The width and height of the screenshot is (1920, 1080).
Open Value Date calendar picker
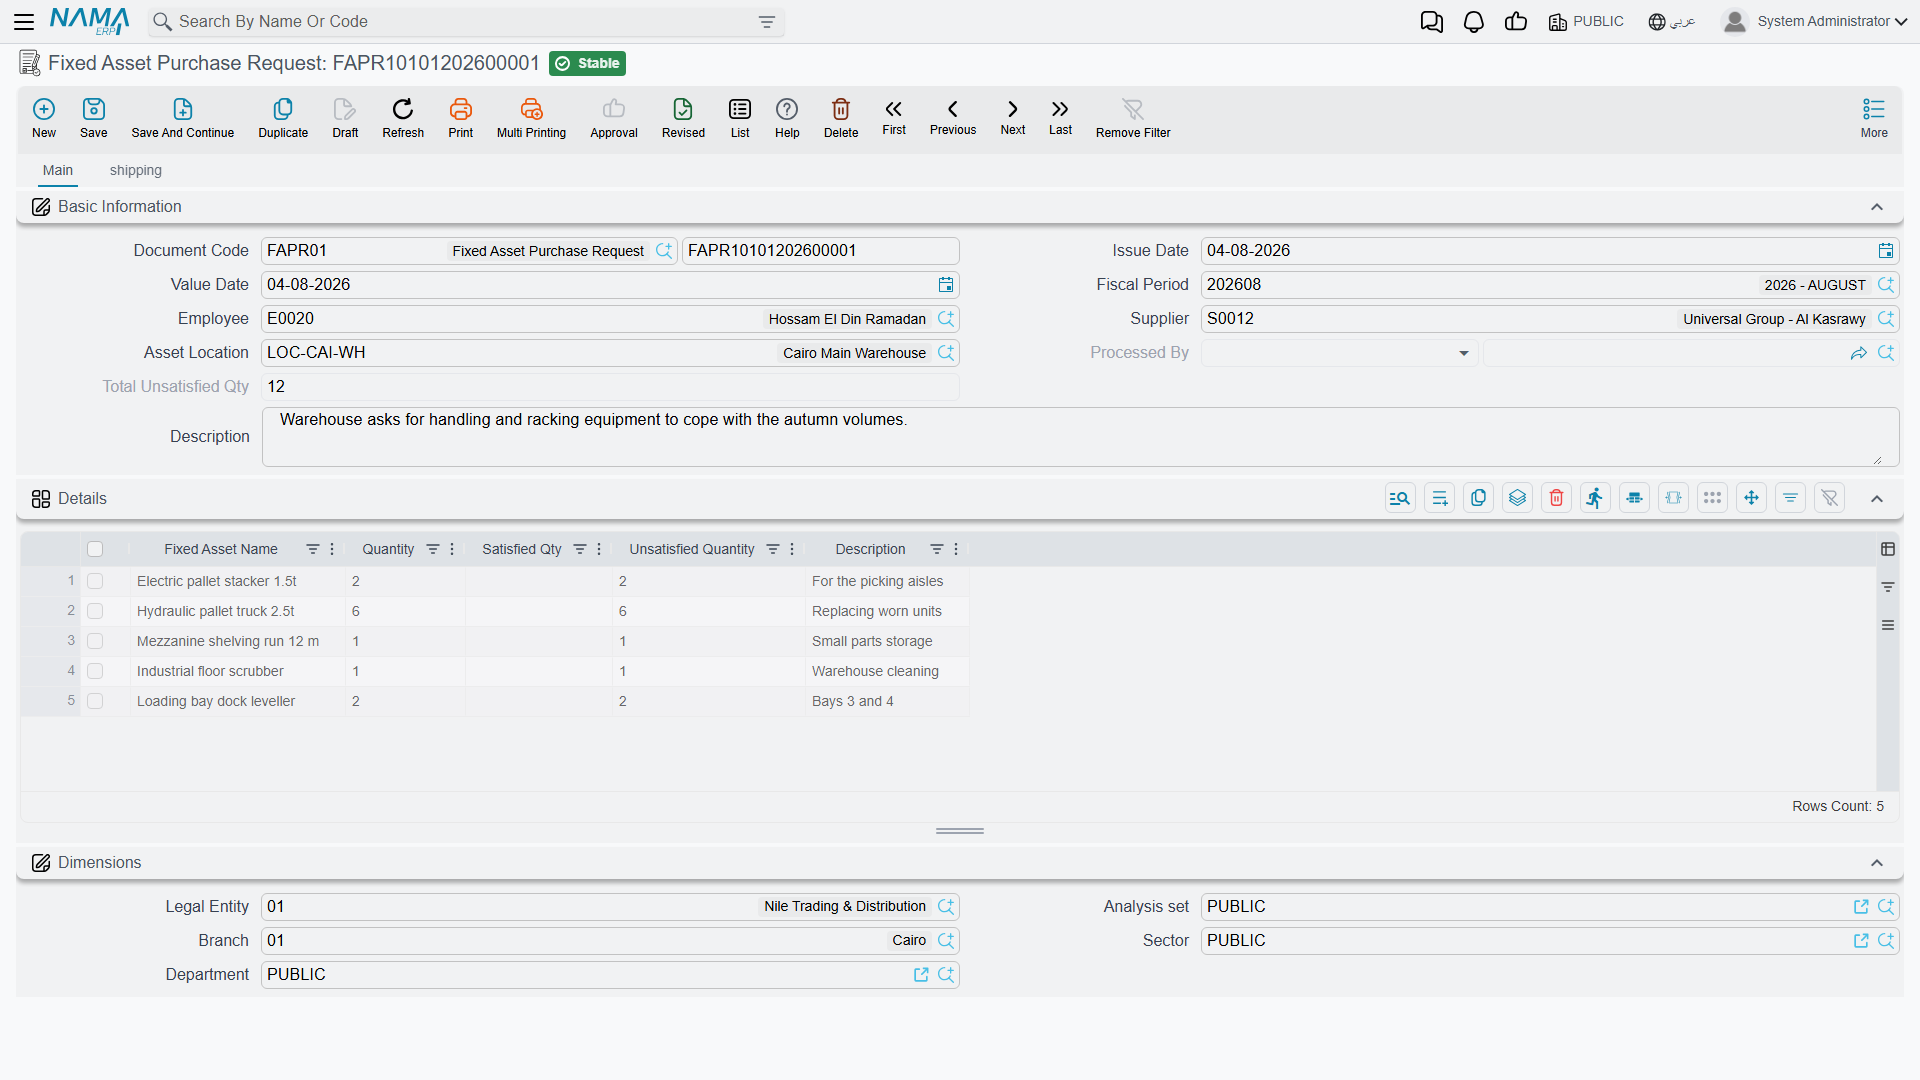(x=945, y=285)
